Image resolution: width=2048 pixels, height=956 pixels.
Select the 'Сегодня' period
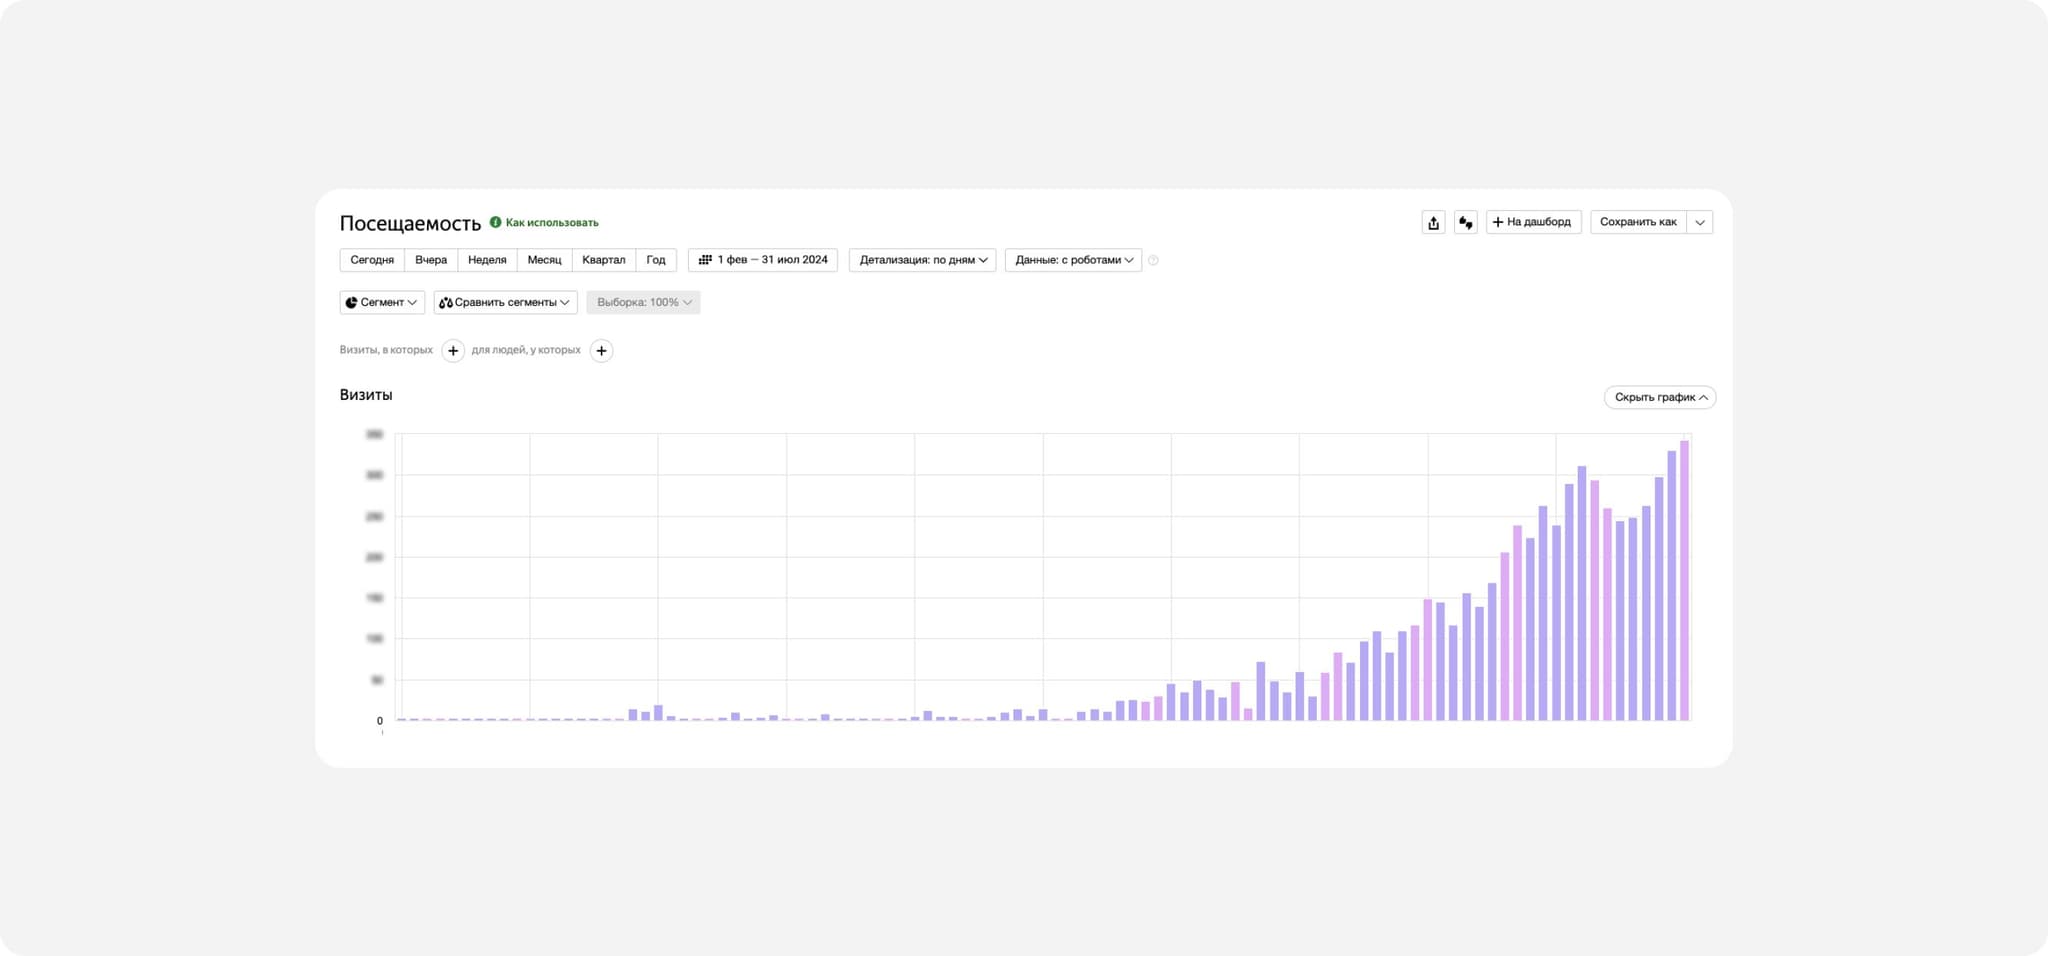click(x=372, y=260)
